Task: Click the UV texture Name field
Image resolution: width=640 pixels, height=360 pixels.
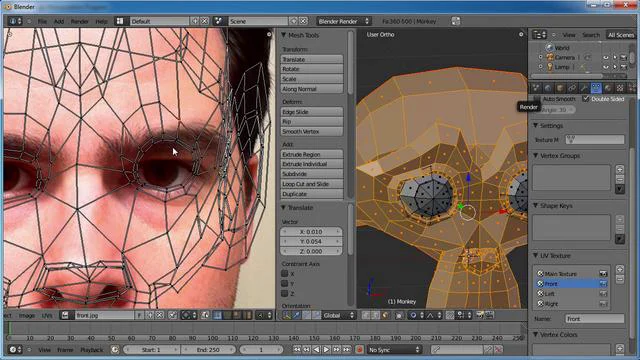Action: (x=595, y=319)
